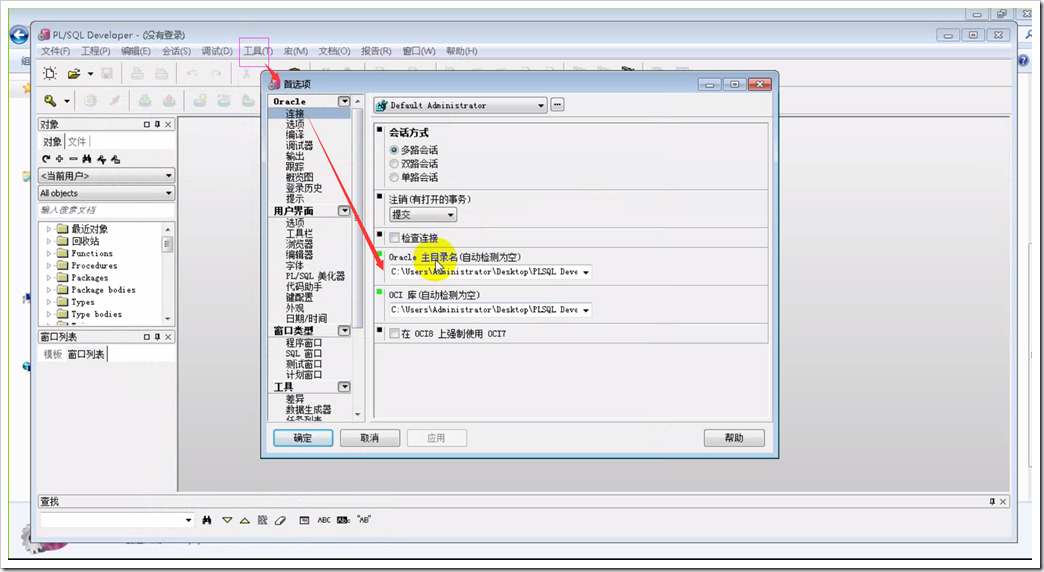The width and height of the screenshot is (1044, 572).
Task: Open the 帮助(H) menu
Action: [x=461, y=51]
